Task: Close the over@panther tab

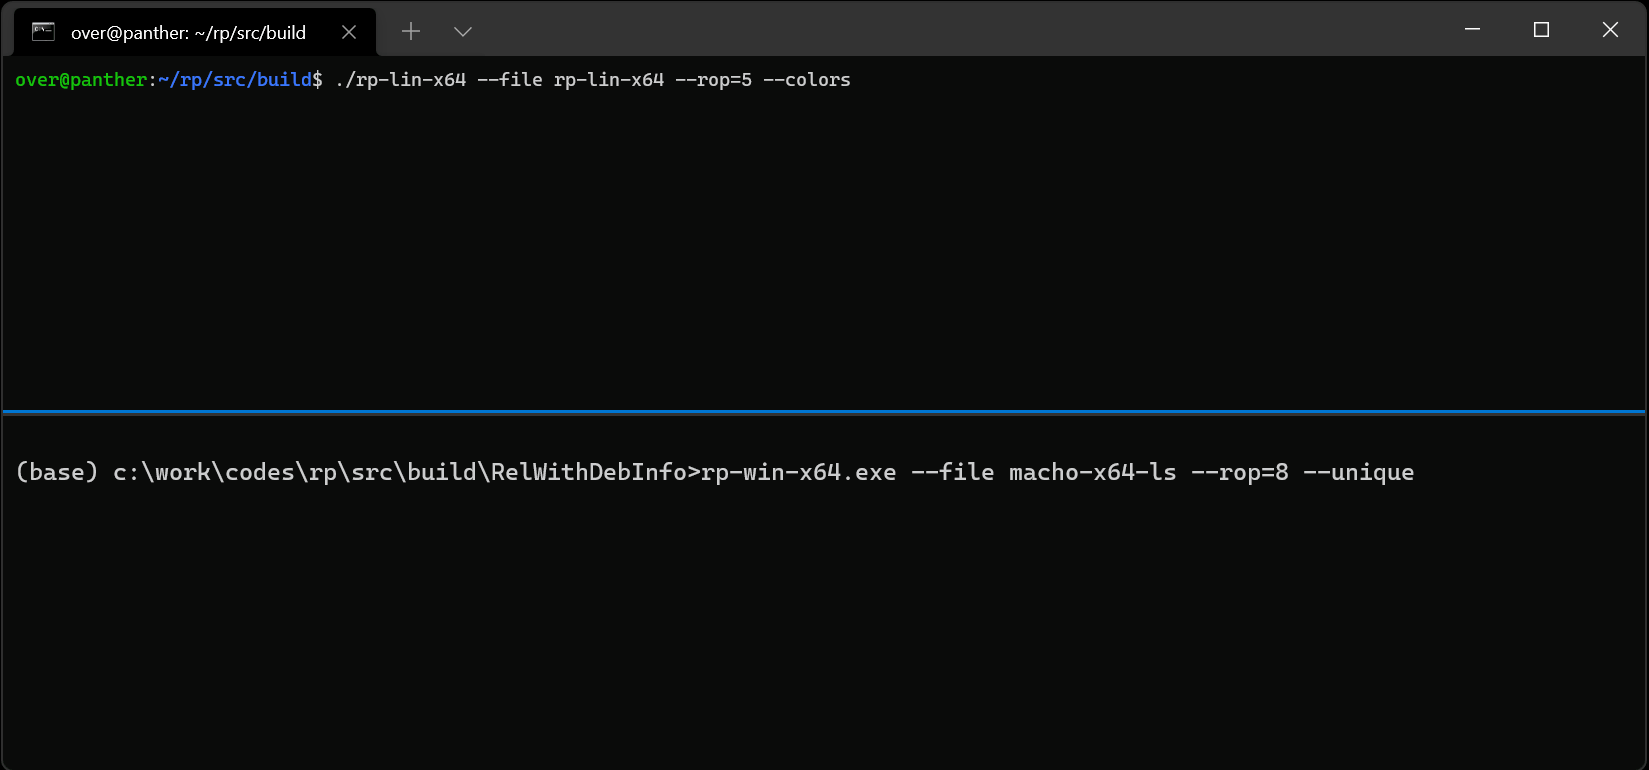Action: pyautogui.click(x=349, y=32)
